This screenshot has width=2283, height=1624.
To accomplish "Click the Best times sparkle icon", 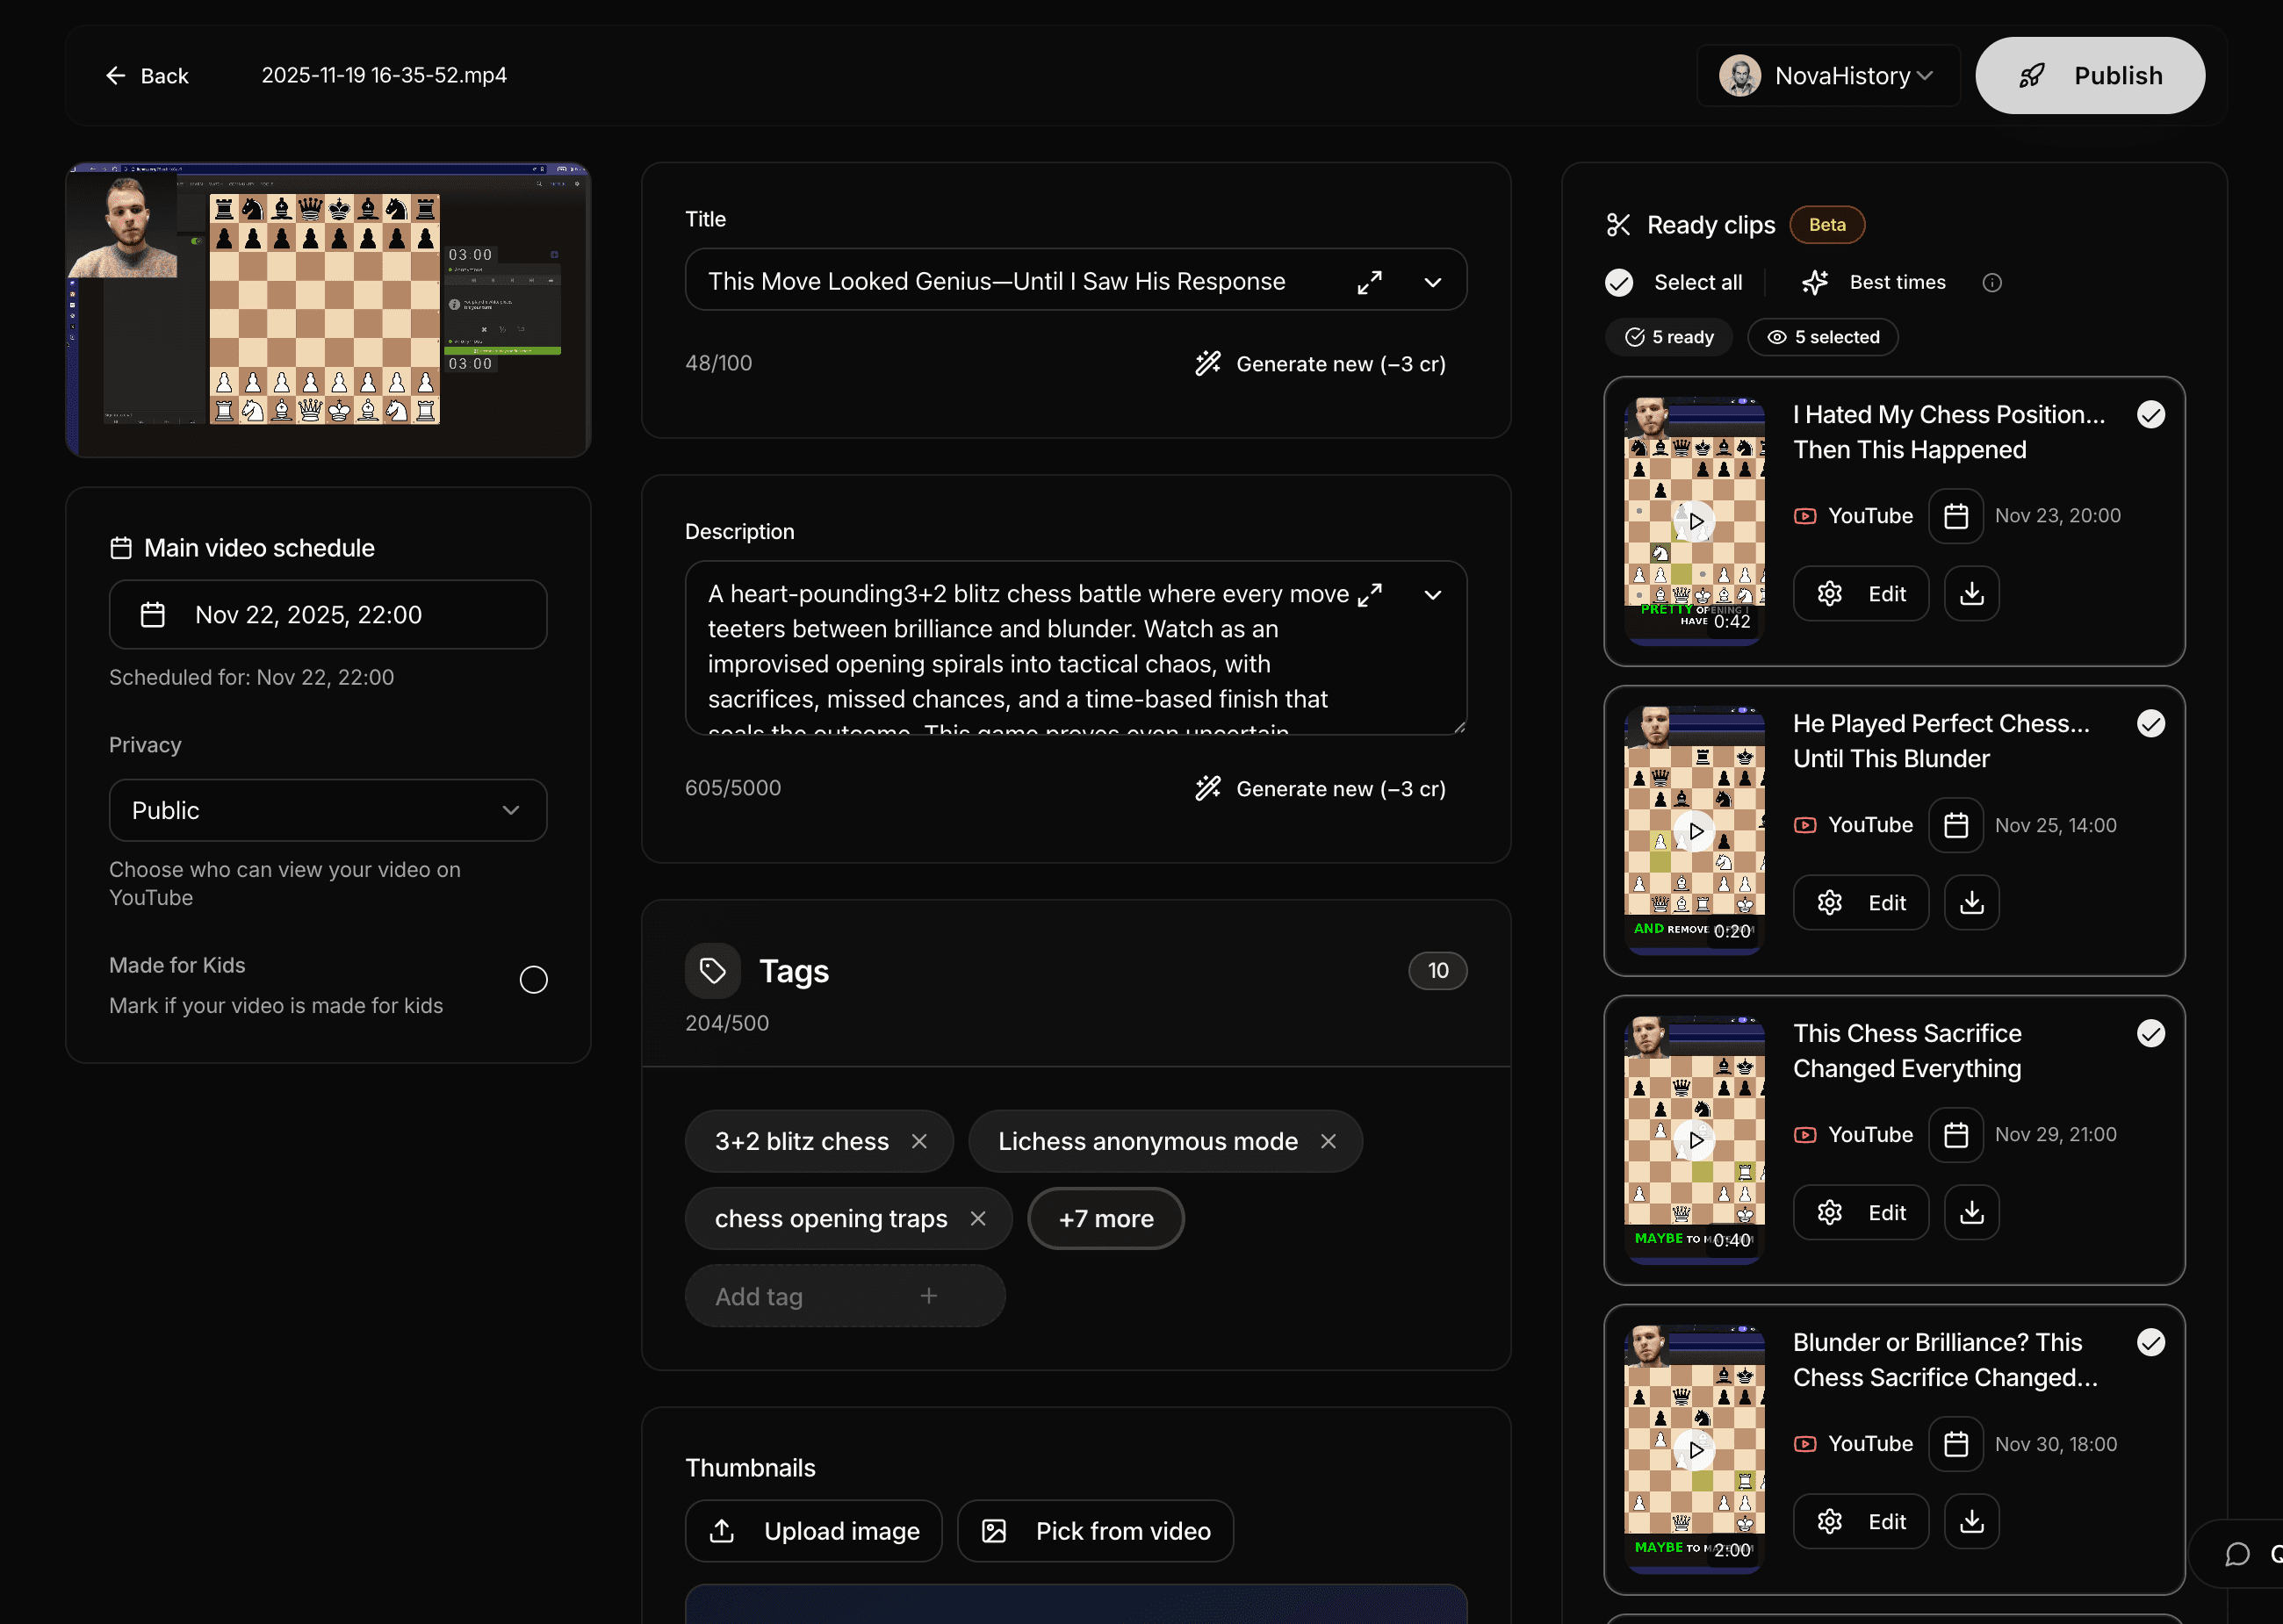I will 1814,283.
